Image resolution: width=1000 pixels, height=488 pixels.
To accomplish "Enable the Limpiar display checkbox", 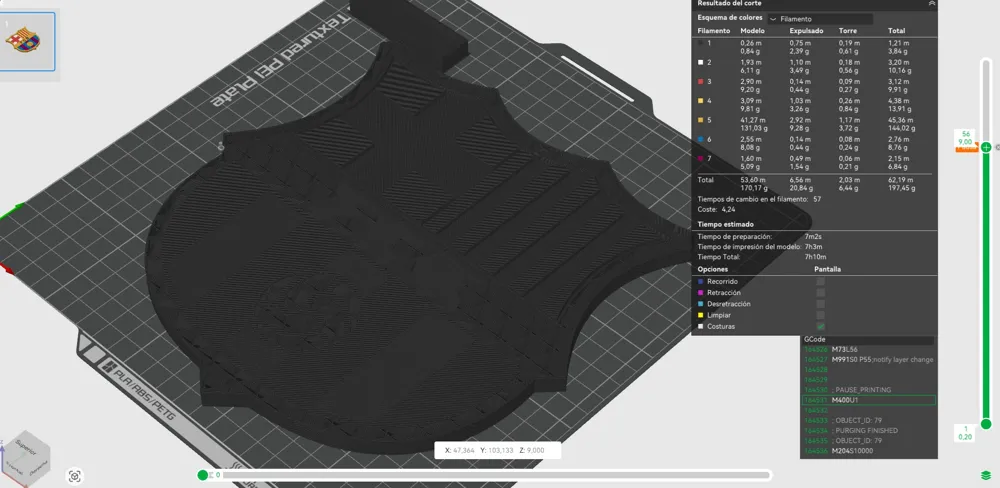I will pos(821,315).
